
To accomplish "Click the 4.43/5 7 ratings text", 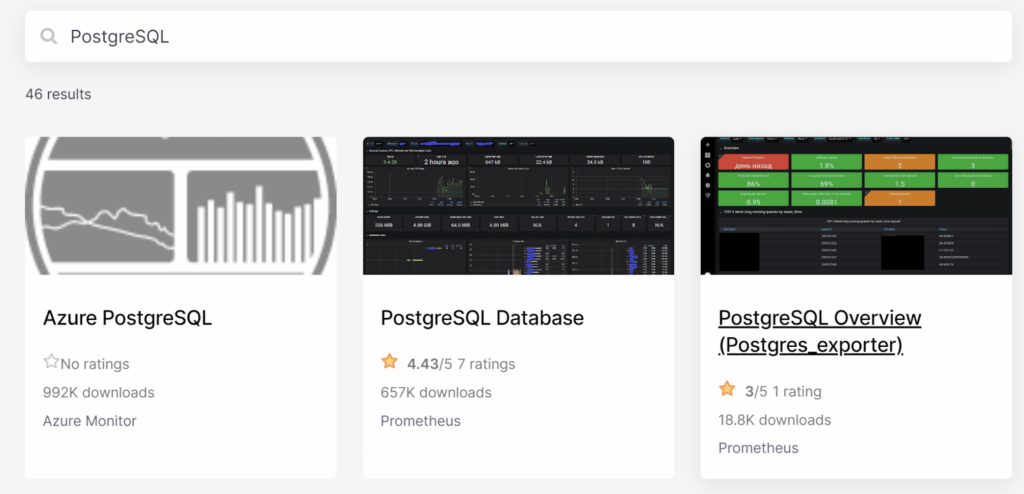I will (x=461, y=364).
